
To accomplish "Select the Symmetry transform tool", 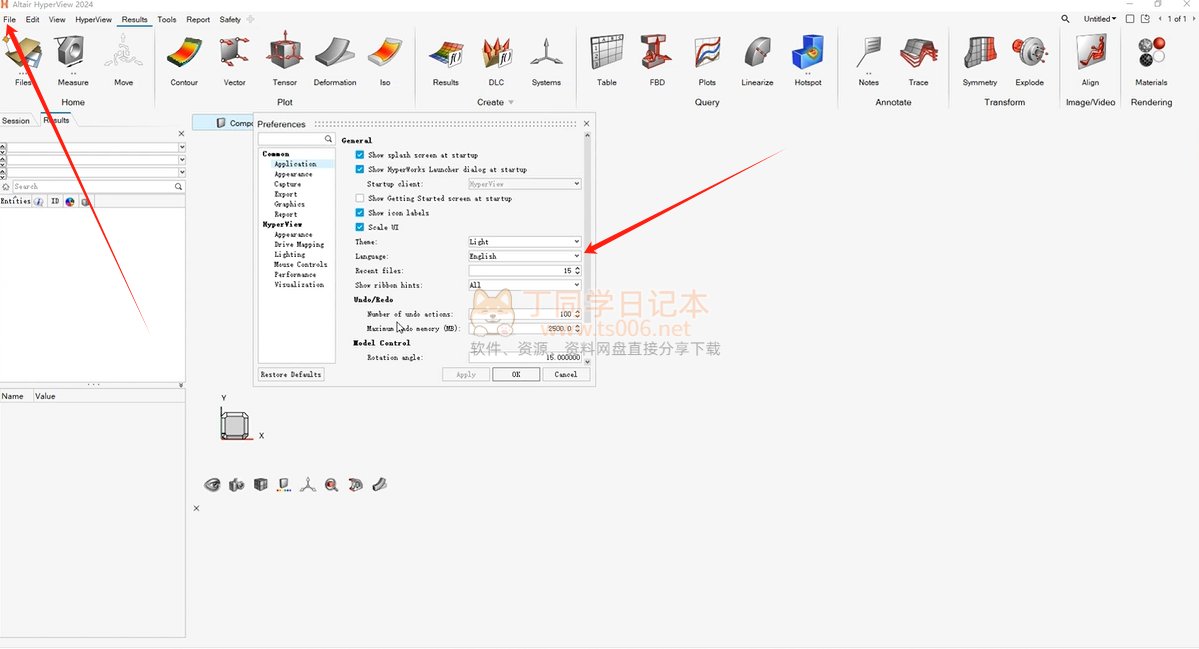I will coord(980,60).
